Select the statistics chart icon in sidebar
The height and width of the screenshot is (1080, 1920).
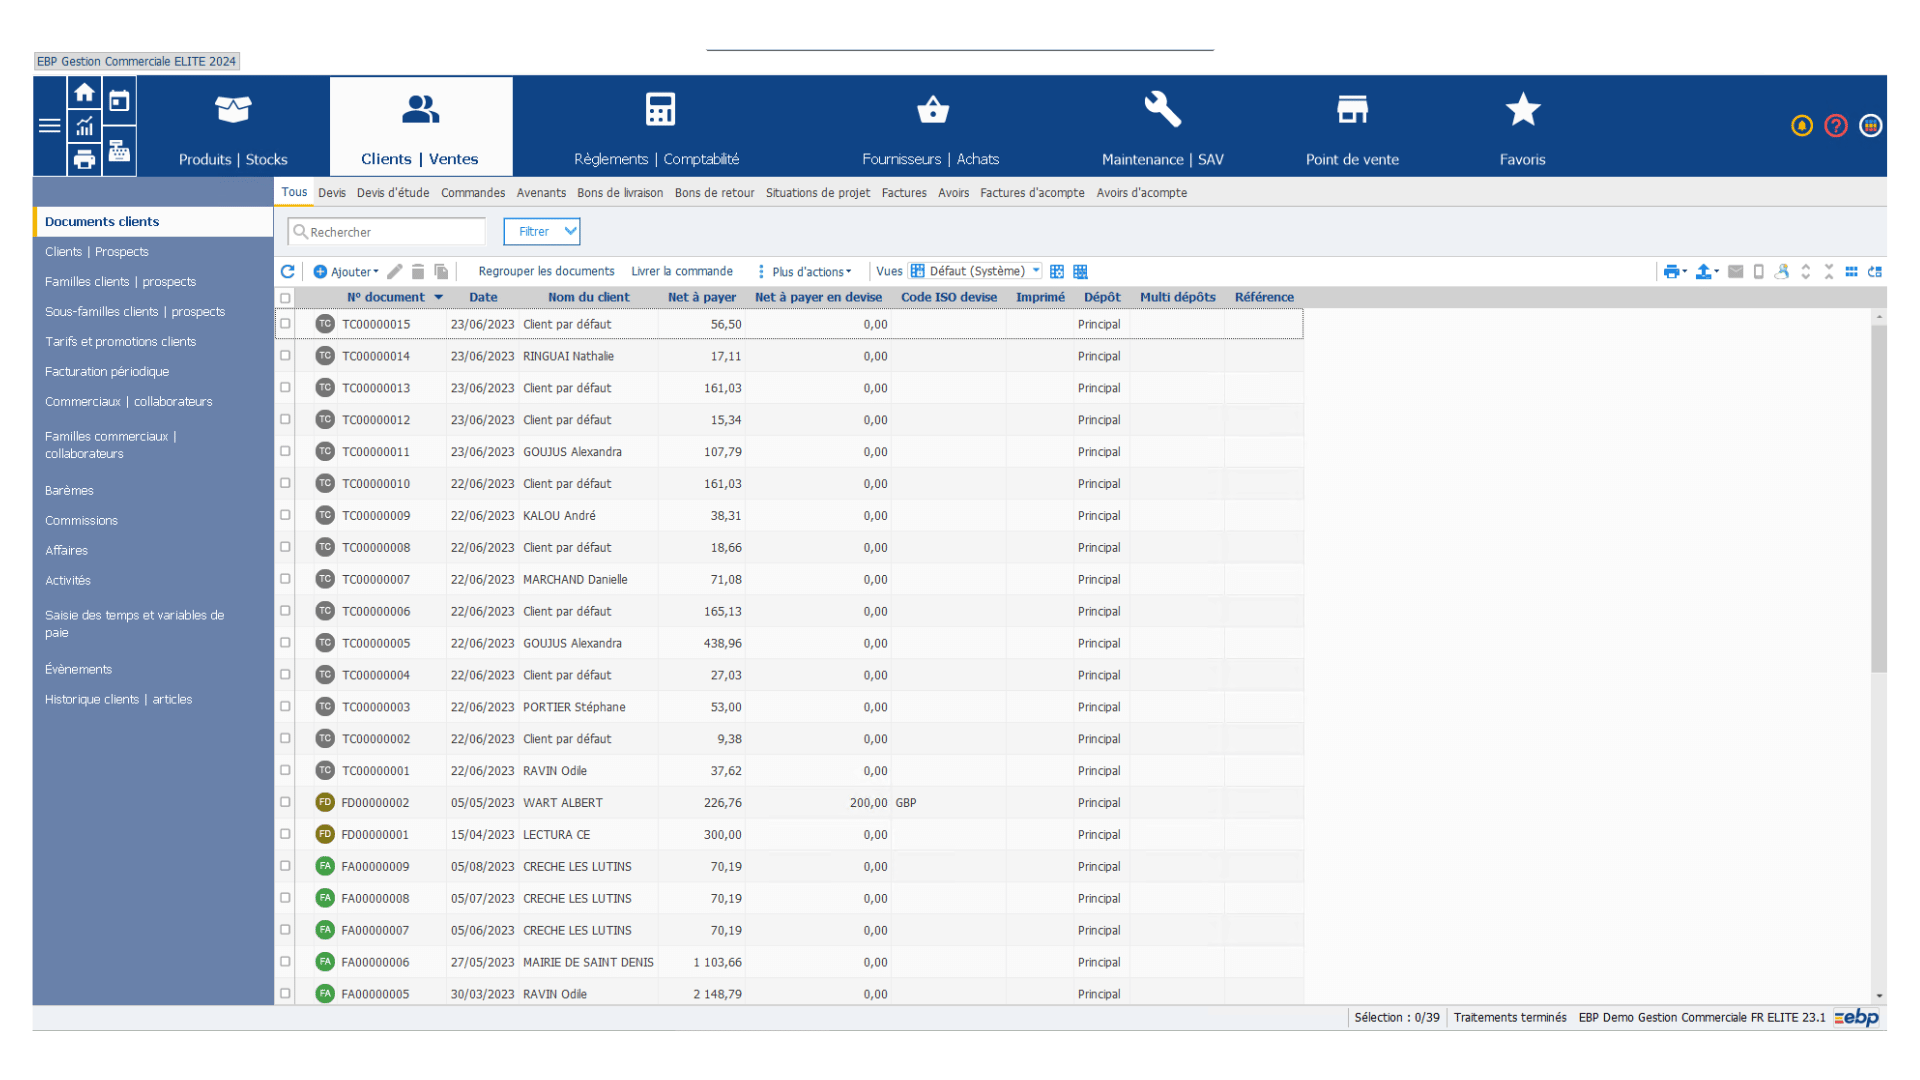coord(84,127)
